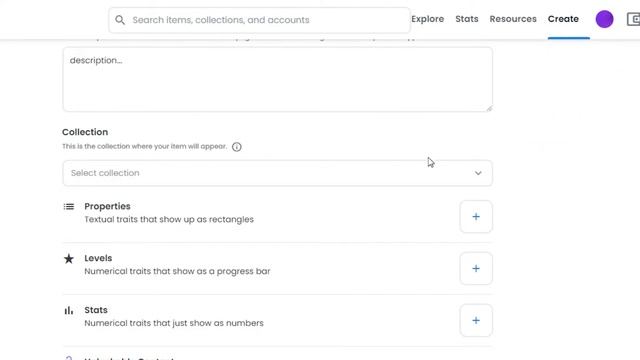Click into the description text area

278,79
